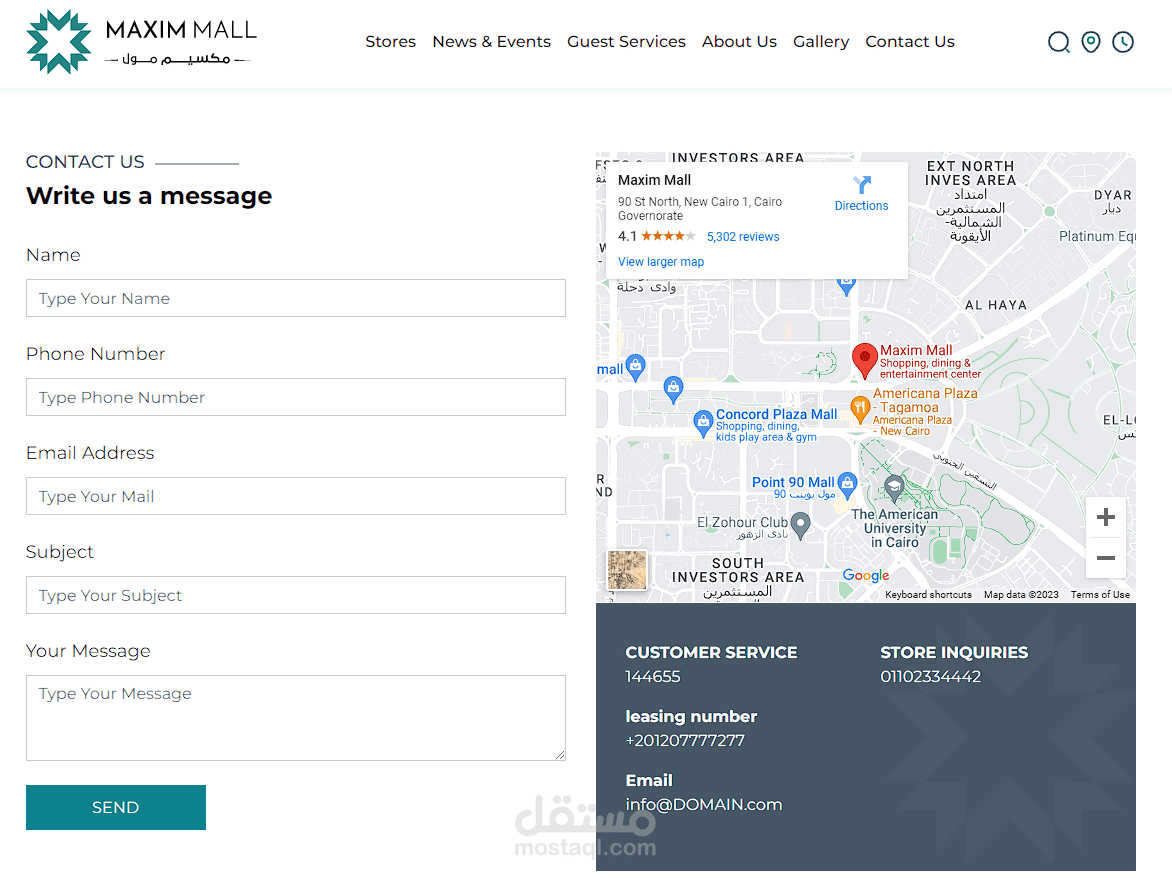Screen dimensions: 1172x878
Task: Click the Concord Plaza Mall shopping pin
Action: [703, 423]
